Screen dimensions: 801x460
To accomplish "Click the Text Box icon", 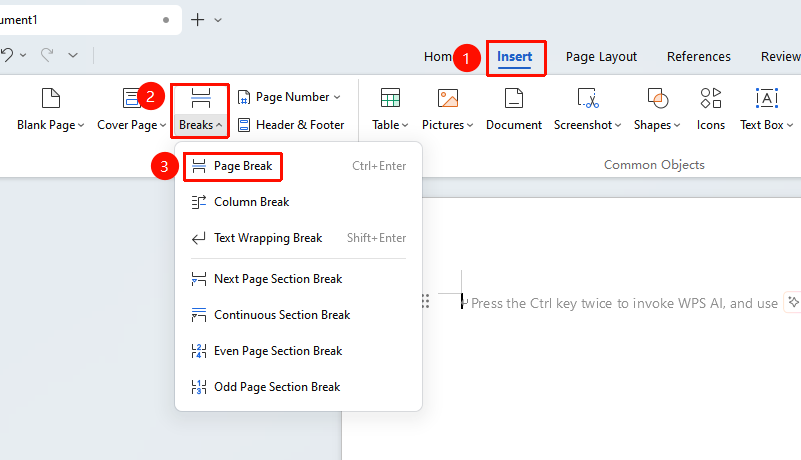I will point(767,98).
